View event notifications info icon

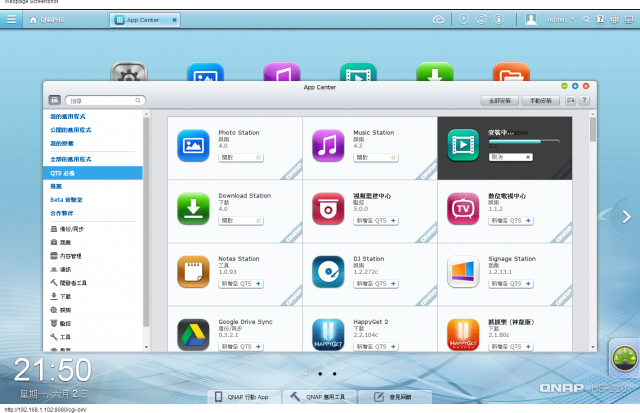point(499,19)
